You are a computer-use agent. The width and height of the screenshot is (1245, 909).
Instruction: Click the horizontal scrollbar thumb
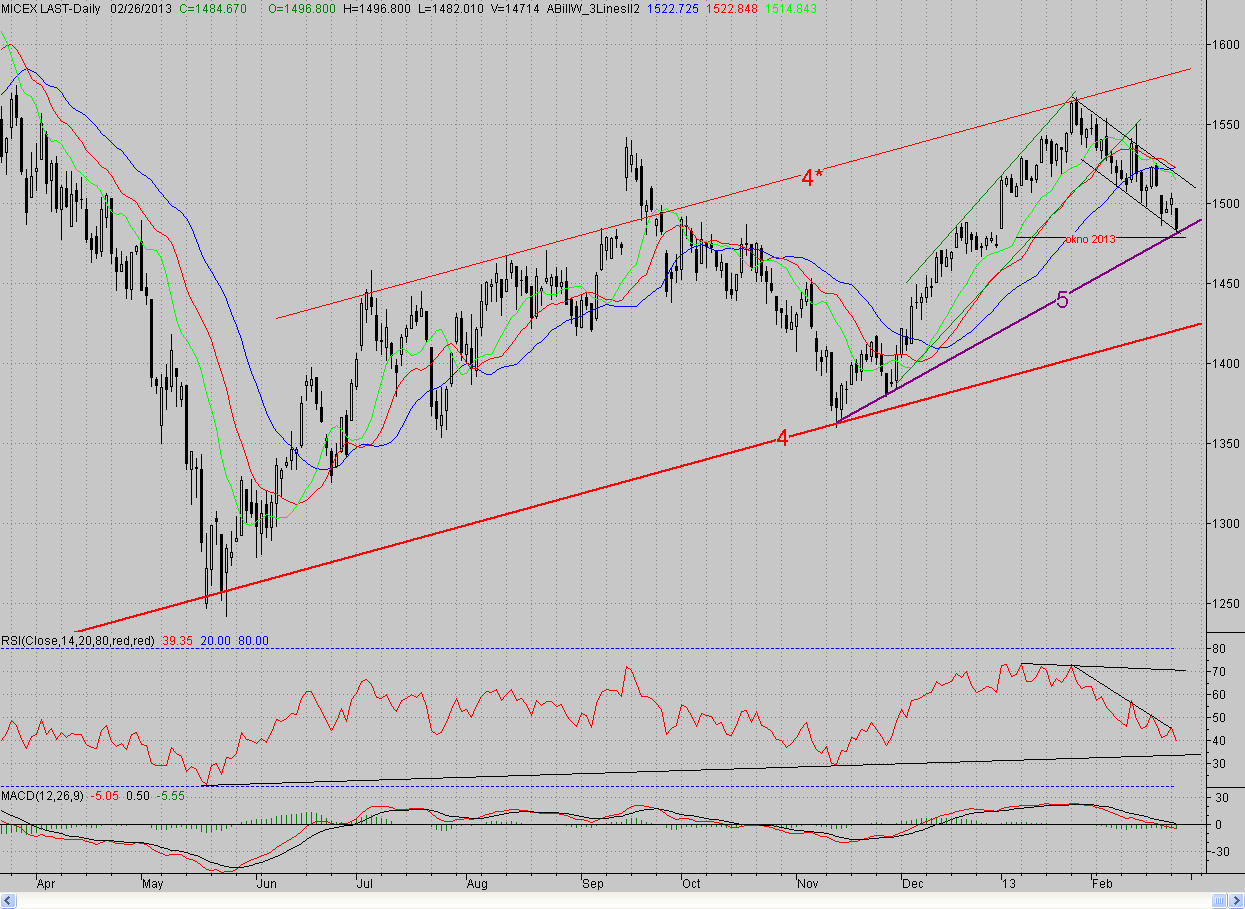point(1220,901)
